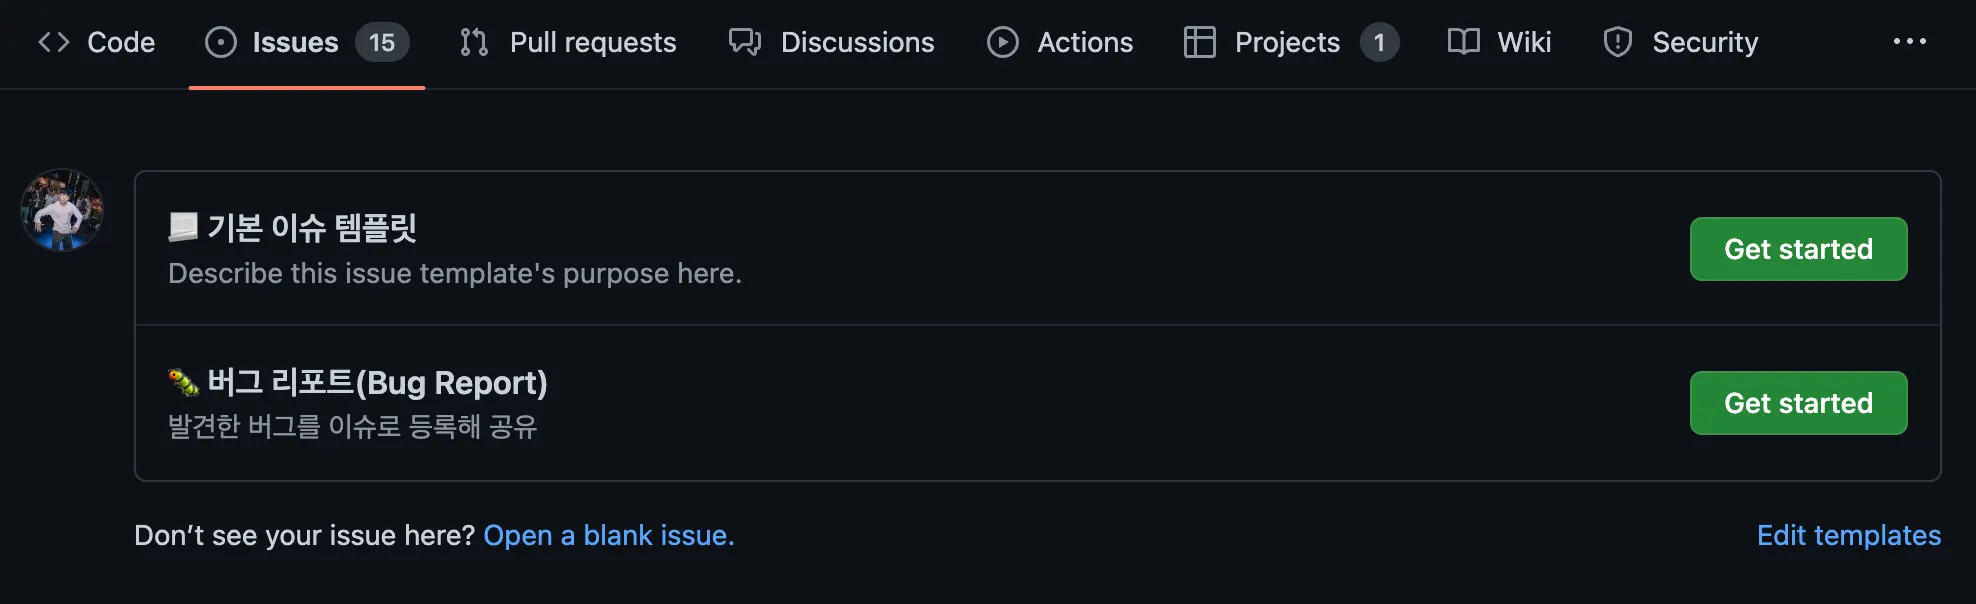This screenshot has height=604, width=1976.
Task: Click the Code brackets icon
Action: pyautogui.click(x=54, y=42)
